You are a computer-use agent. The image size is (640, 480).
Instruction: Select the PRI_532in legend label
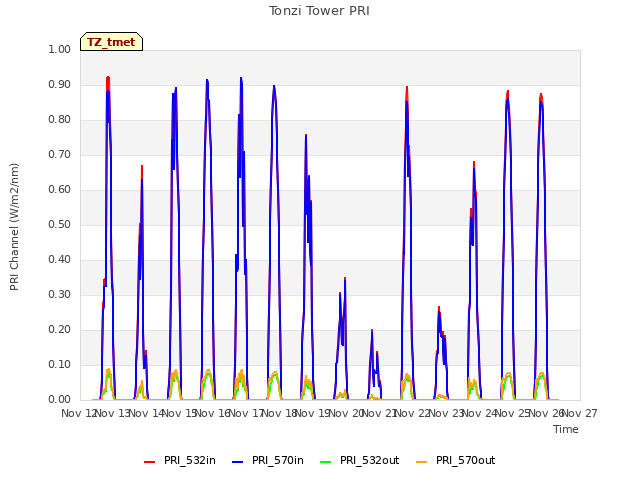pyautogui.click(x=190, y=460)
